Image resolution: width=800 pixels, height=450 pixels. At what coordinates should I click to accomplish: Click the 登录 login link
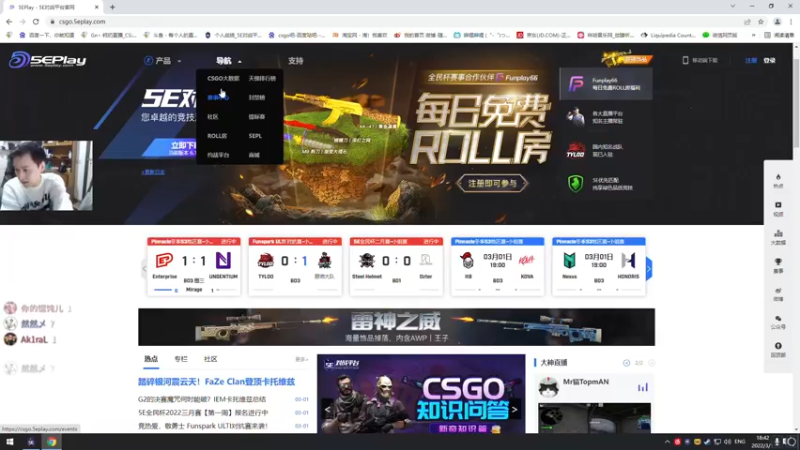click(769, 60)
